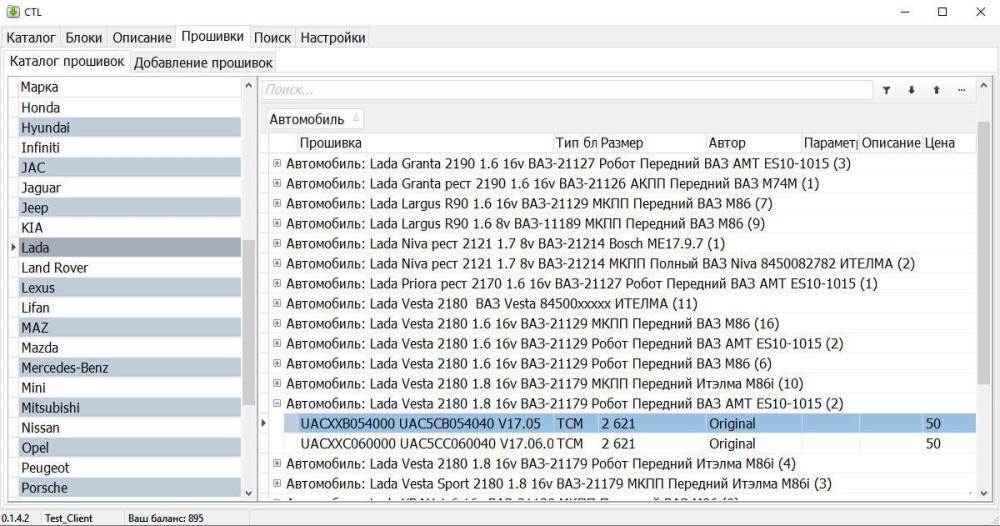Open the three-dots options menu
1000x526 pixels.
[x=961, y=90]
